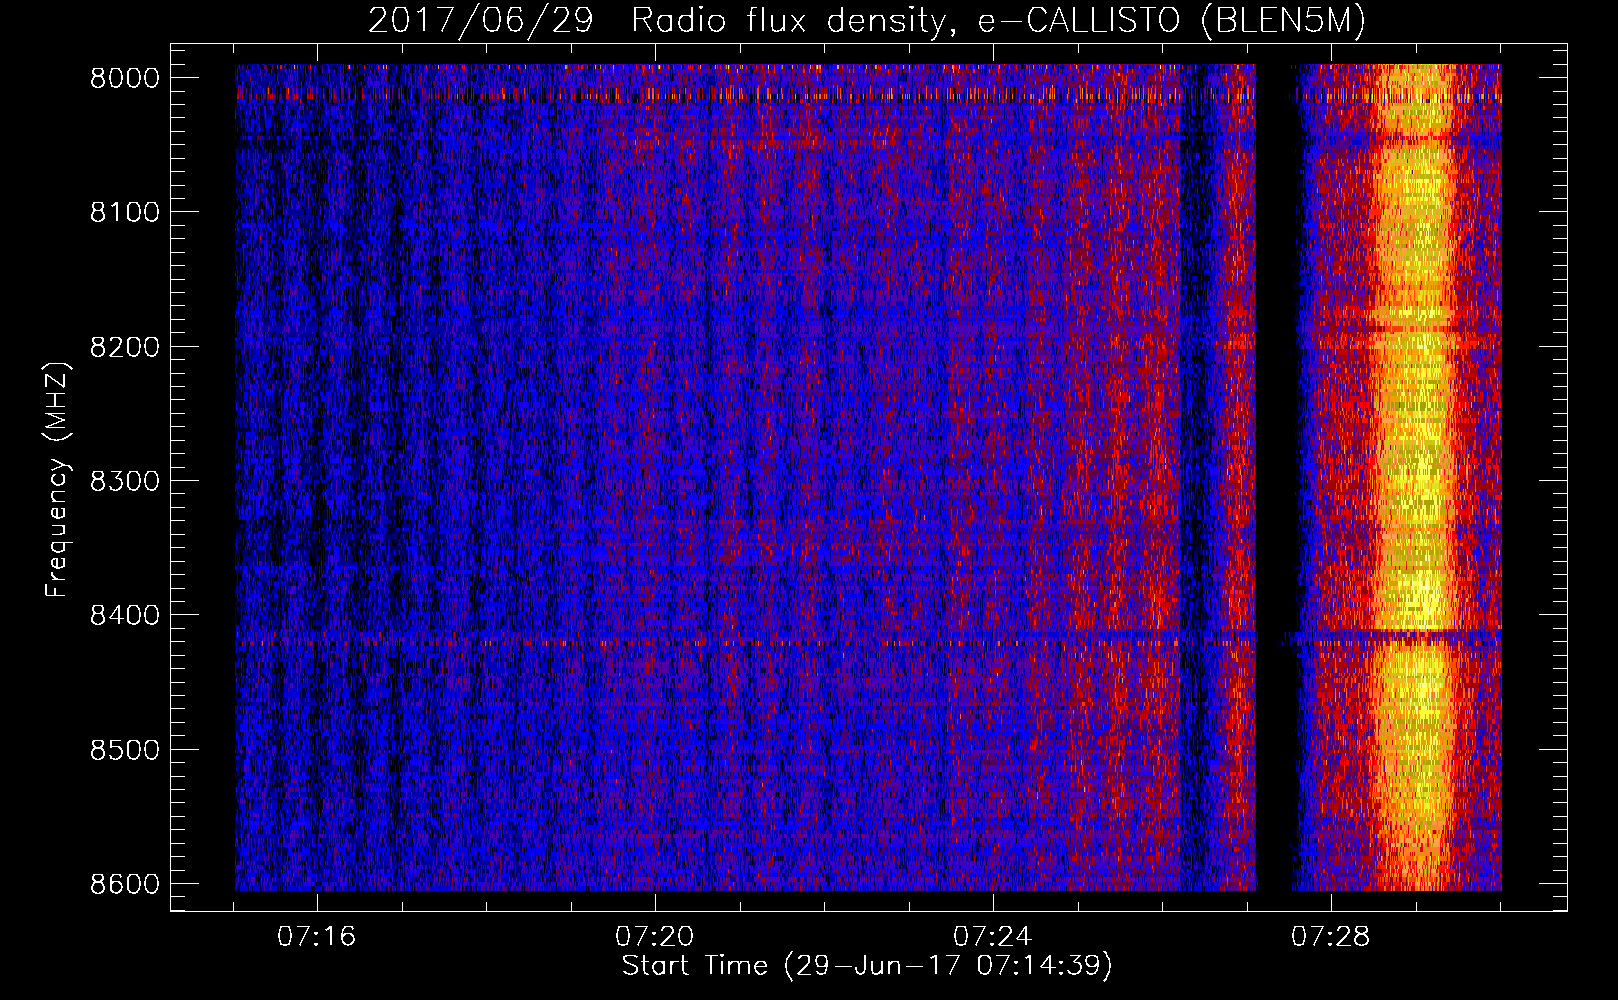Viewport: 1618px width, 1000px height.
Task: Click the Start Time axis caption
Action: [x=867, y=966]
